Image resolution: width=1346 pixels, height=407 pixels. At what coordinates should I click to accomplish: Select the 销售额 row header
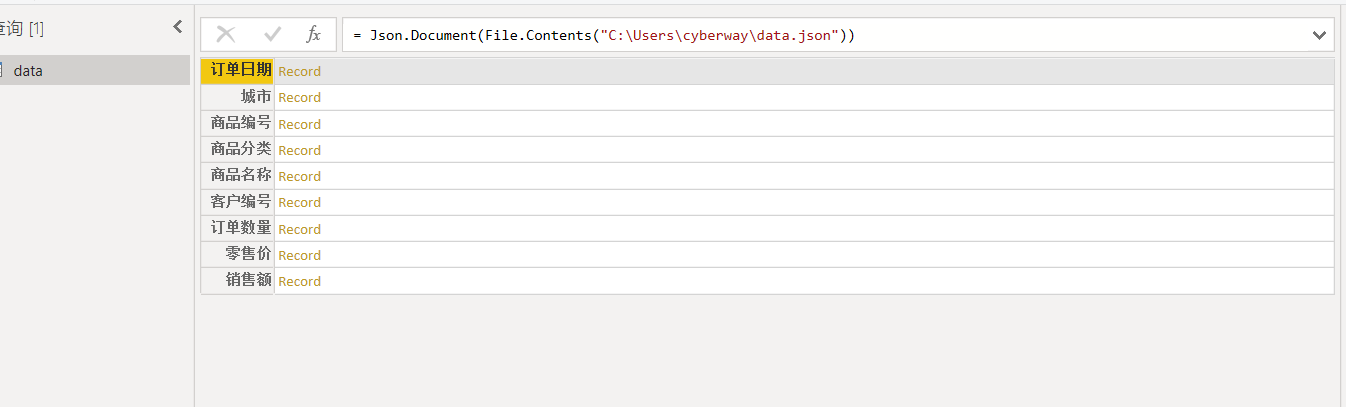[x=248, y=280]
